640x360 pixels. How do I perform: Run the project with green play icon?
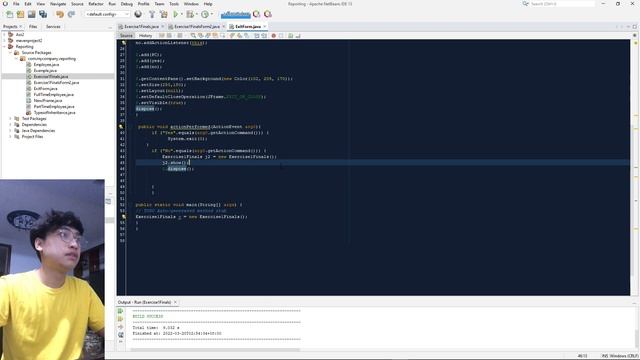(176, 14)
